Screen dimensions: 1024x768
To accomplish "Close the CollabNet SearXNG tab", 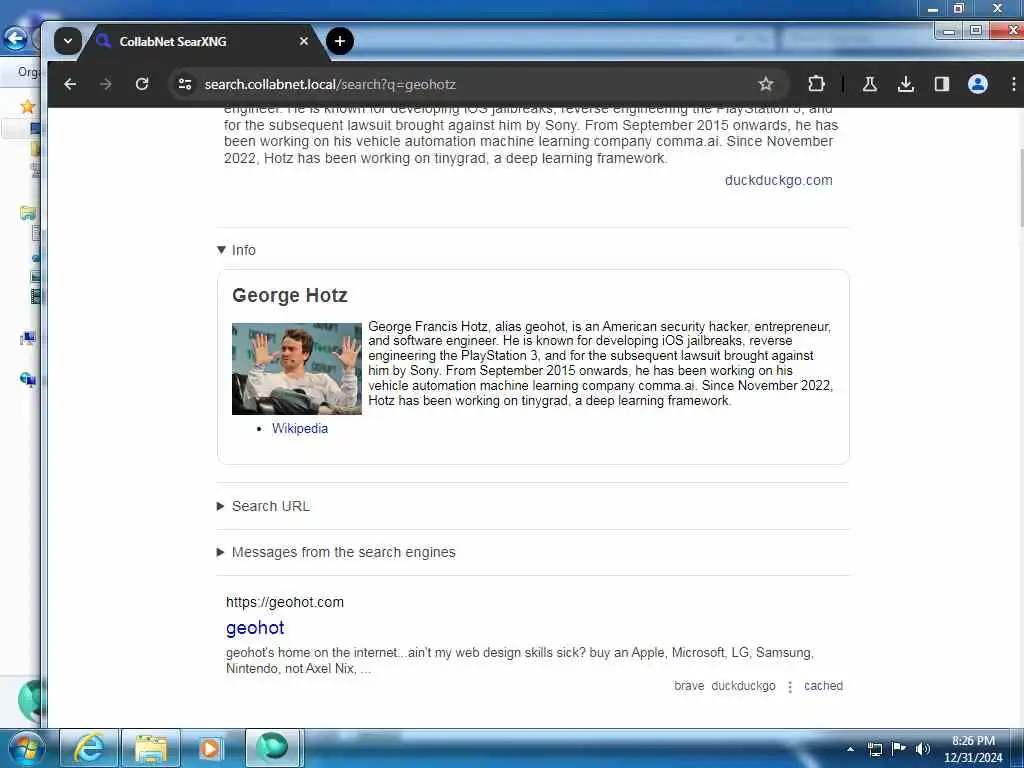I will [x=304, y=41].
